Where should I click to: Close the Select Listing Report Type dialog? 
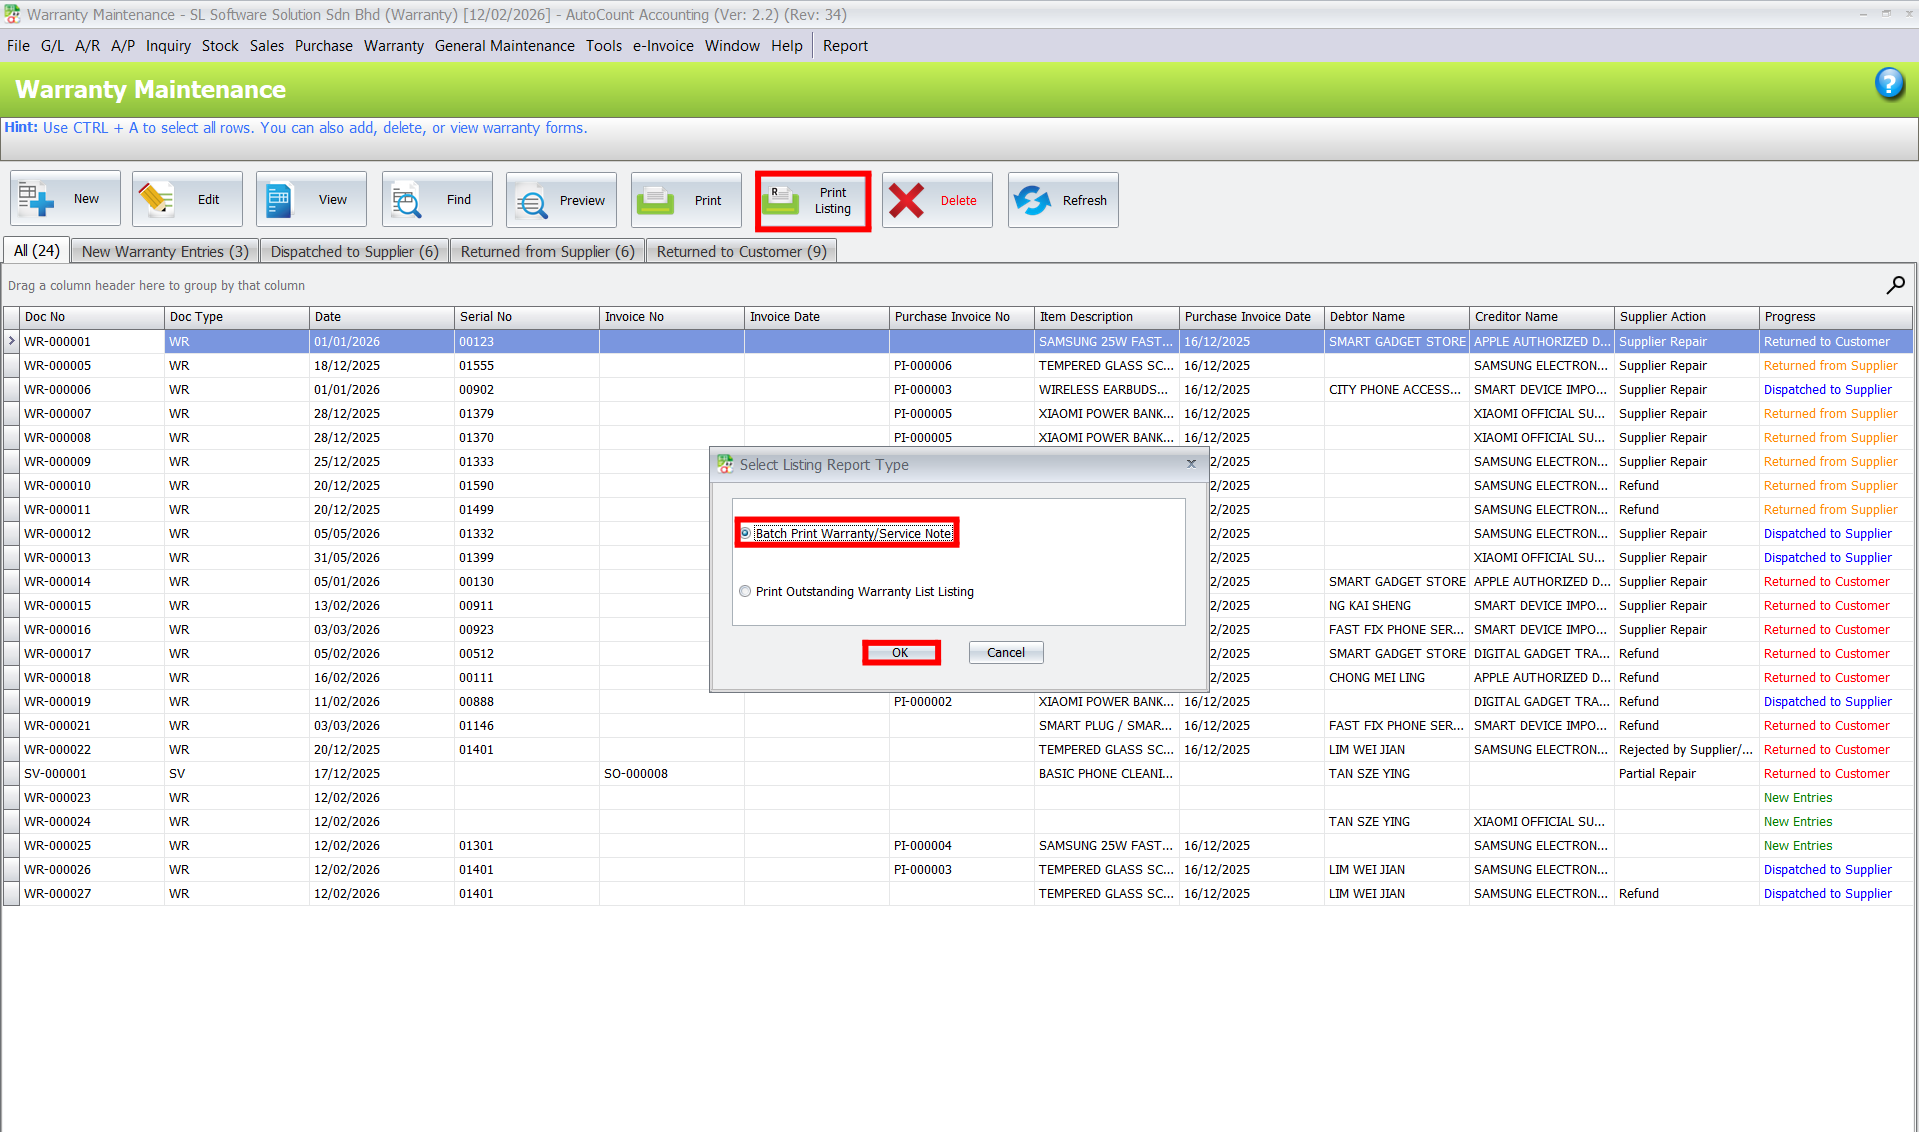click(1191, 464)
